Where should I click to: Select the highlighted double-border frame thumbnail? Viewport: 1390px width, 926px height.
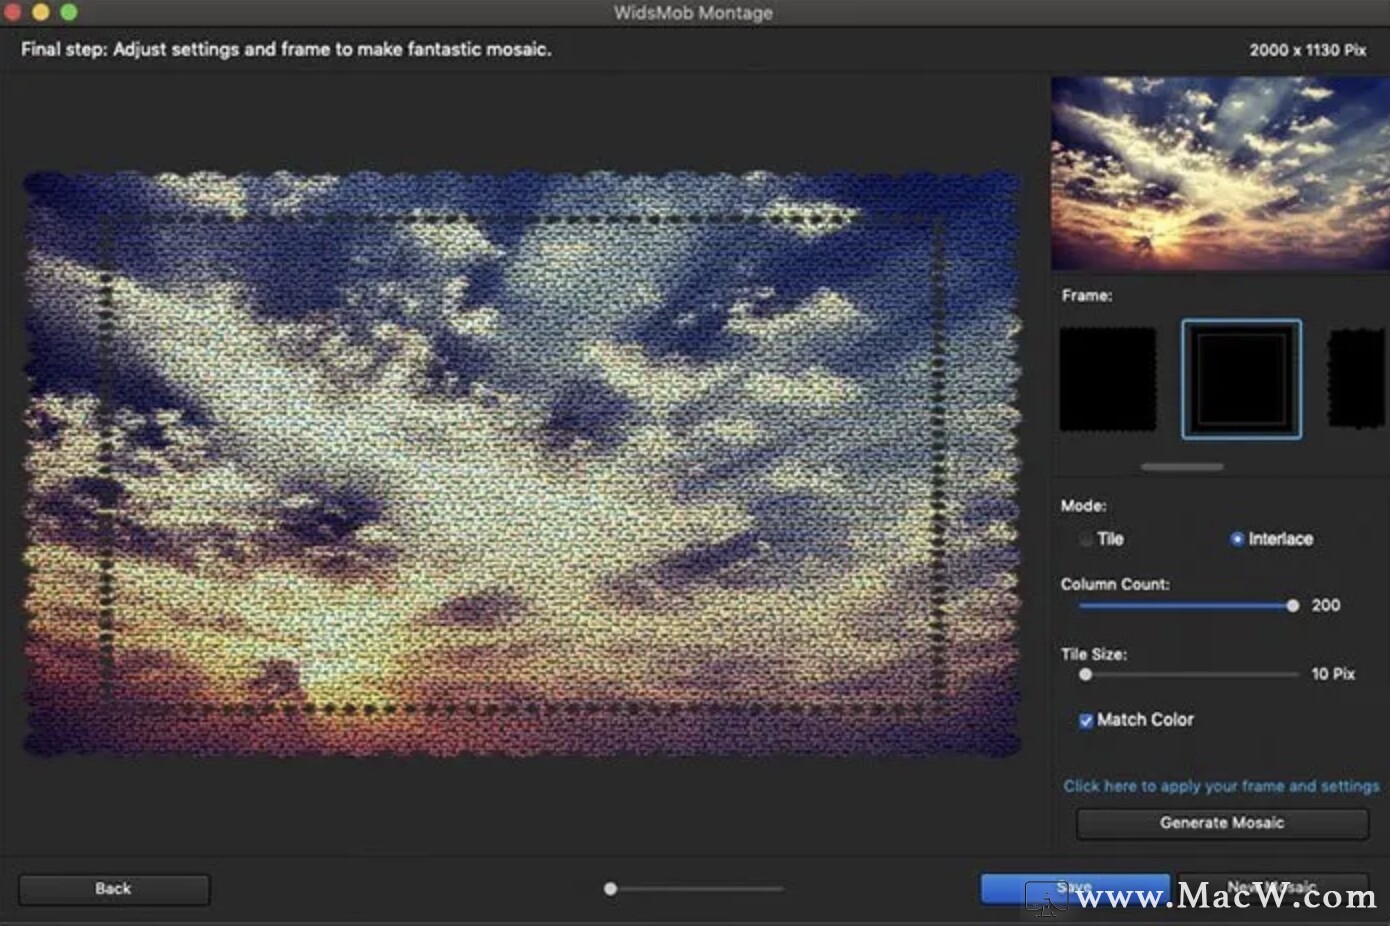[1241, 379]
